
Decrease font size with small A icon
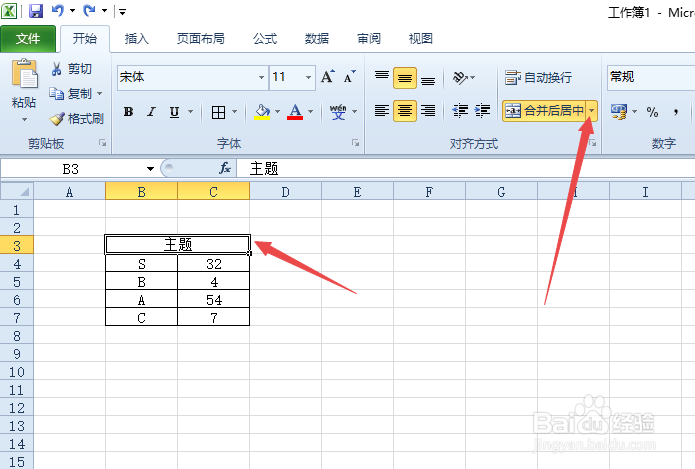(350, 77)
